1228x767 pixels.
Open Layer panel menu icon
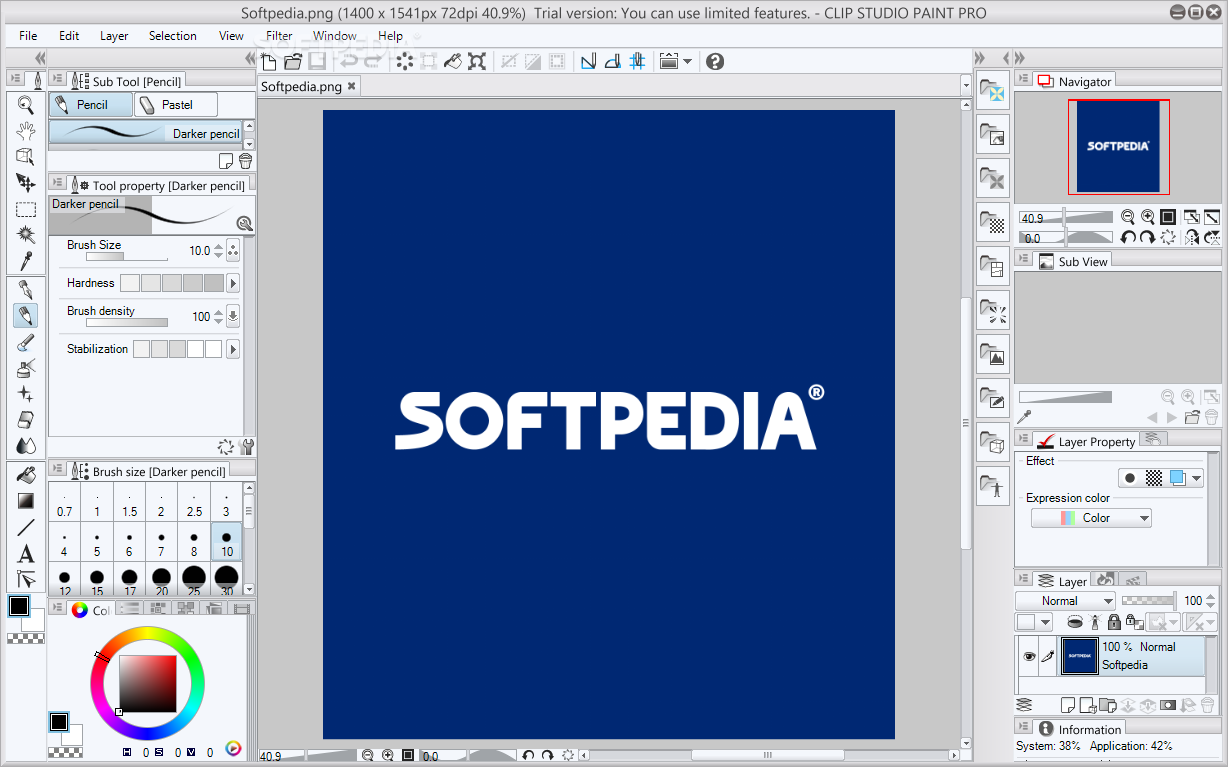coord(1023,581)
